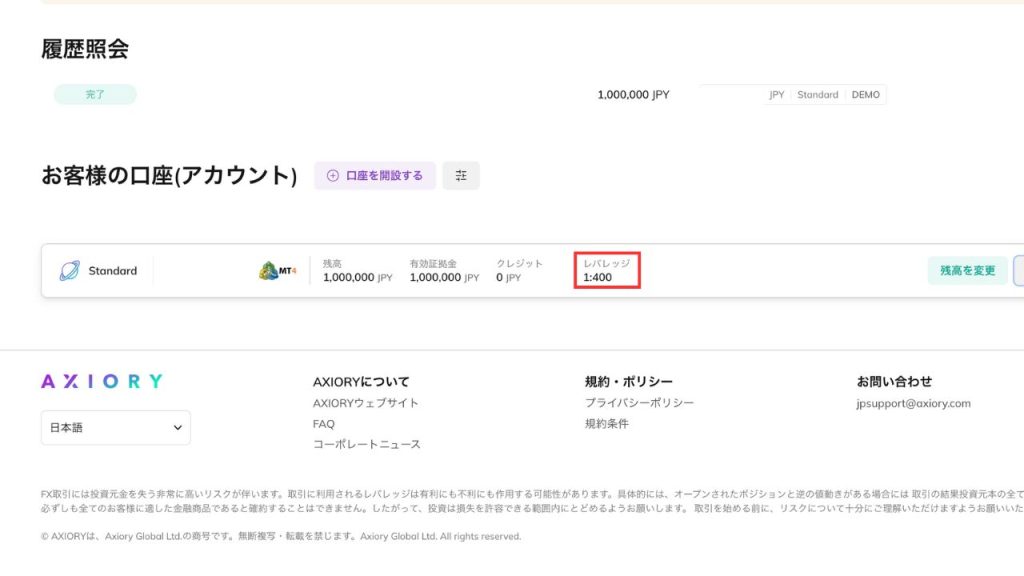Viewport: 1024px width, 576px height.
Task: Click the MT4 platform icon
Action: pos(278,270)
